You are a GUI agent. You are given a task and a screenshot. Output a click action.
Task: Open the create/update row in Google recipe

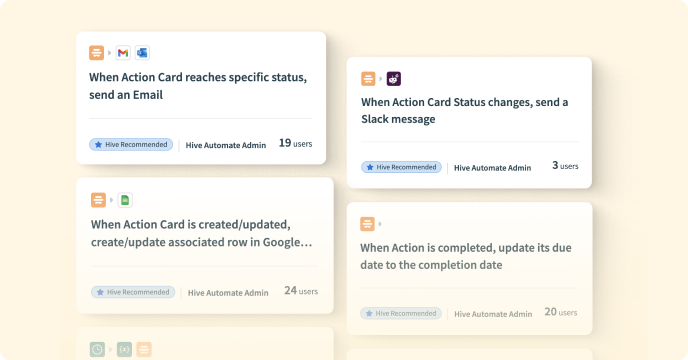tap(201, 234)
